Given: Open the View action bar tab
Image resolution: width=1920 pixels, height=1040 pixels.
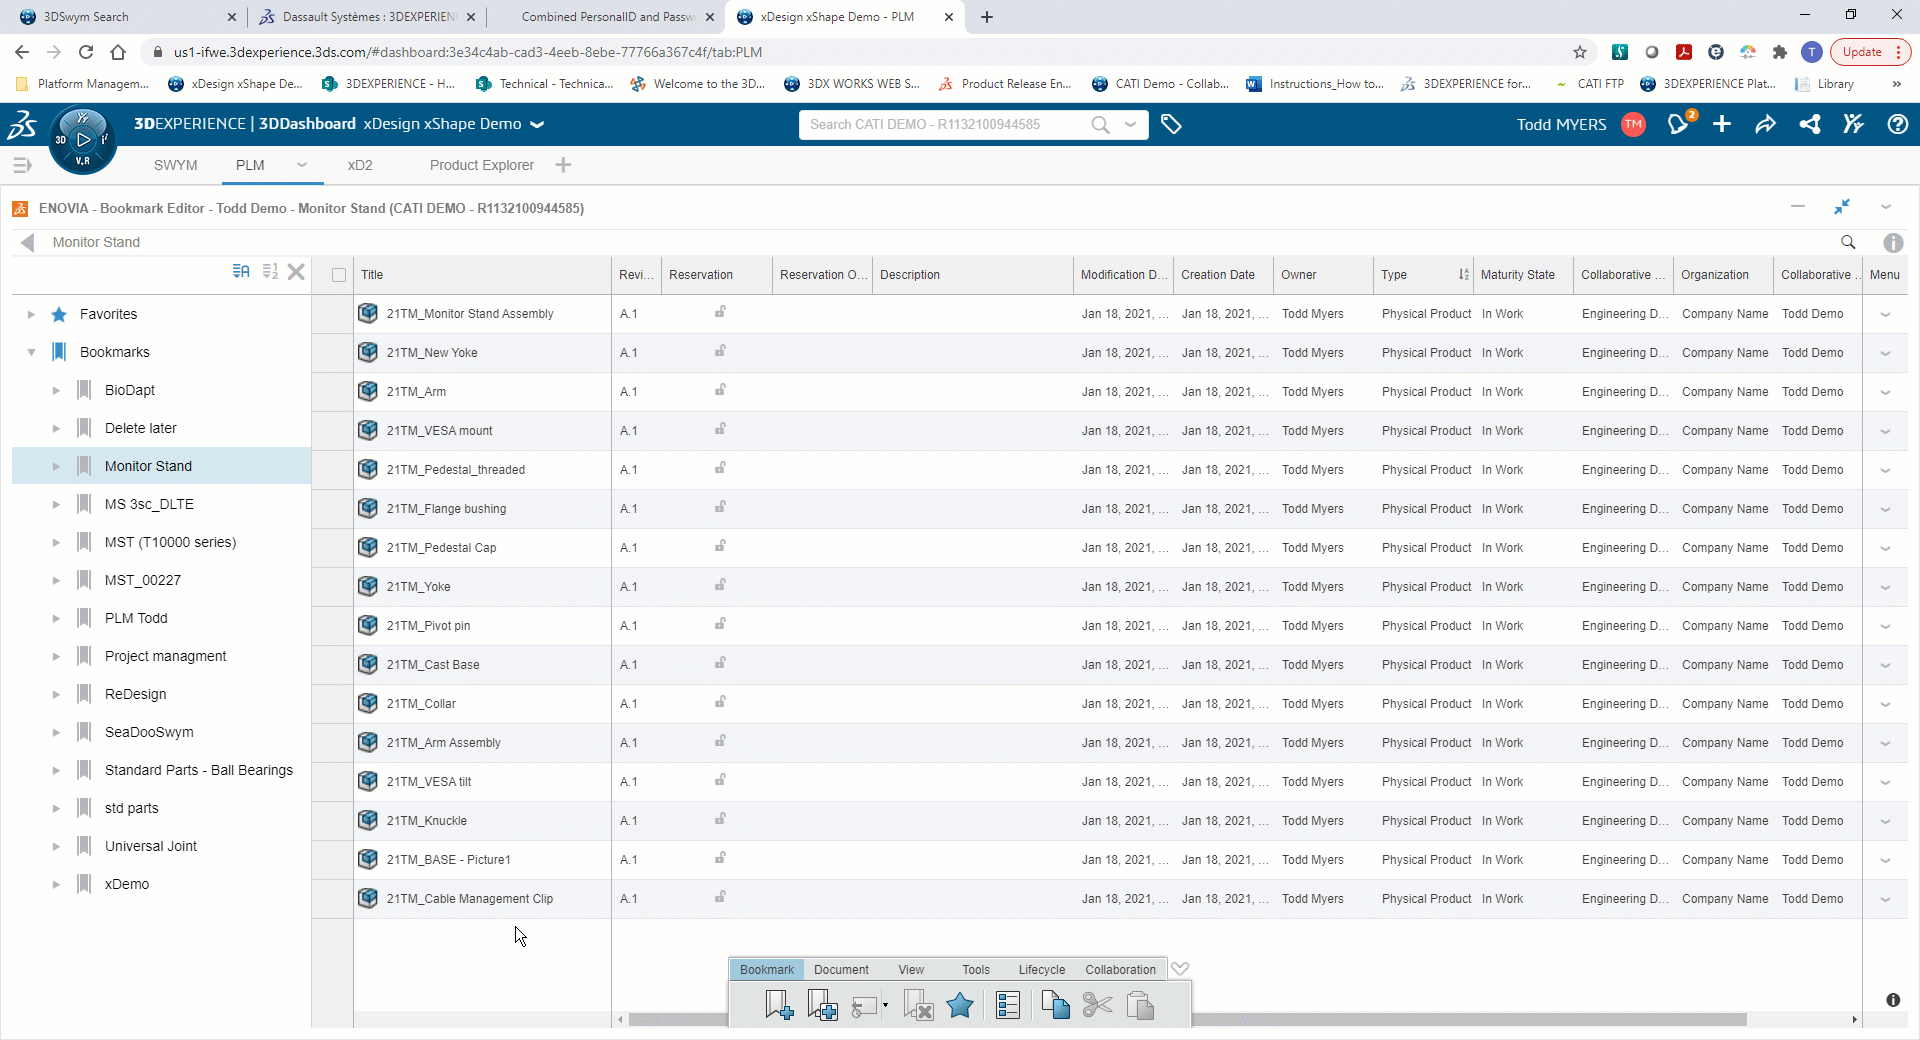Looking at the screenshot, I should 911,969.
